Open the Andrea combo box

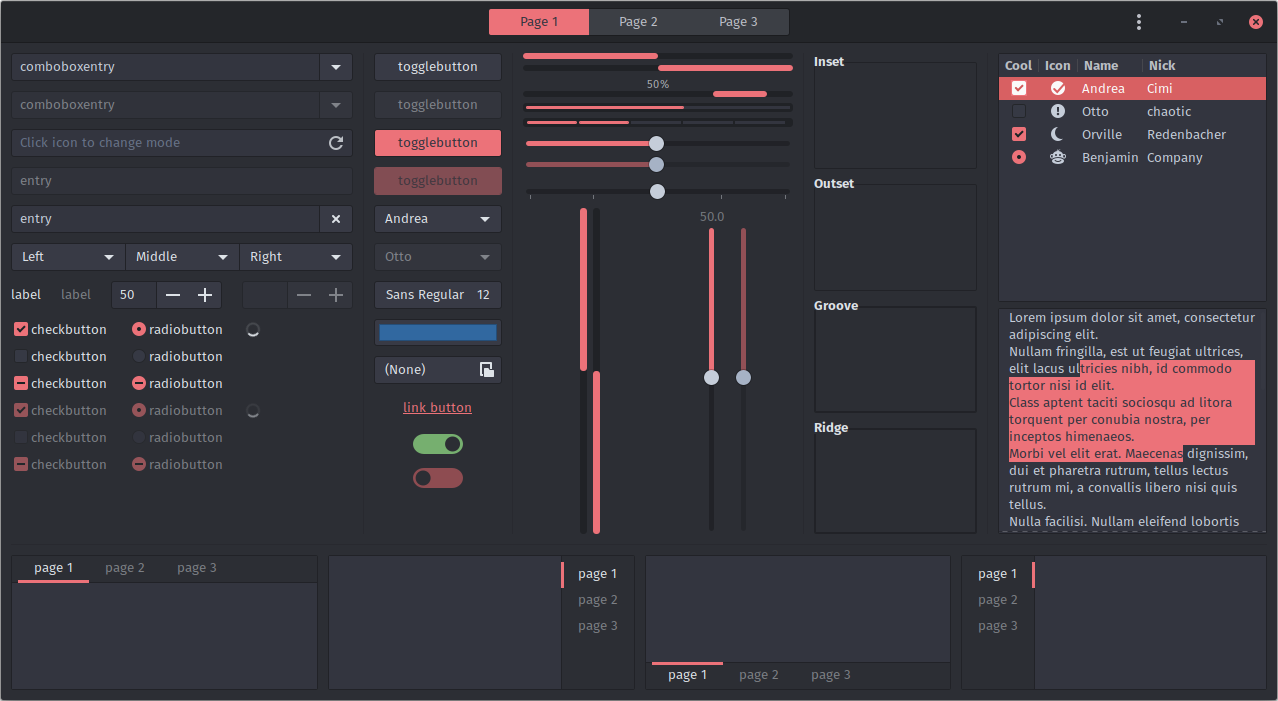click(x=438, y=219)
